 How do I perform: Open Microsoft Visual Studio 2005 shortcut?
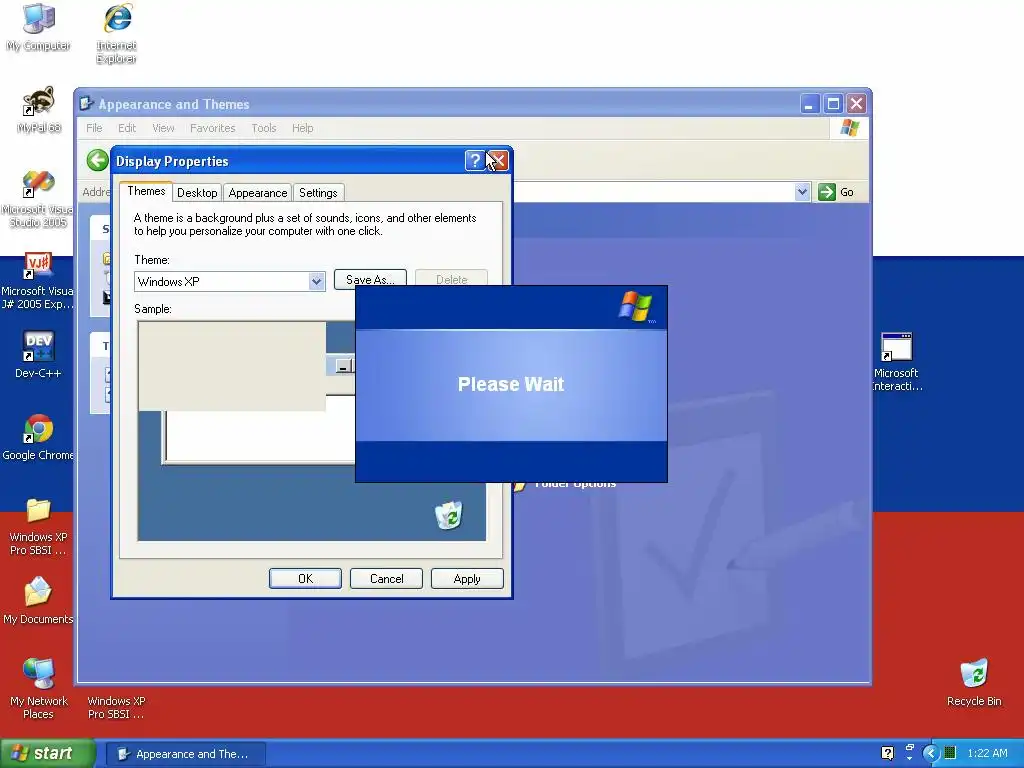pyautogui.click(x=37, y=199)
